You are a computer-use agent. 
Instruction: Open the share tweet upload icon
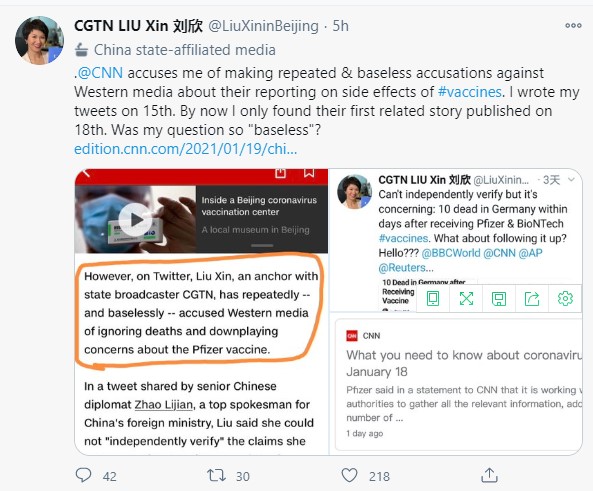click(x=489, y=475)
